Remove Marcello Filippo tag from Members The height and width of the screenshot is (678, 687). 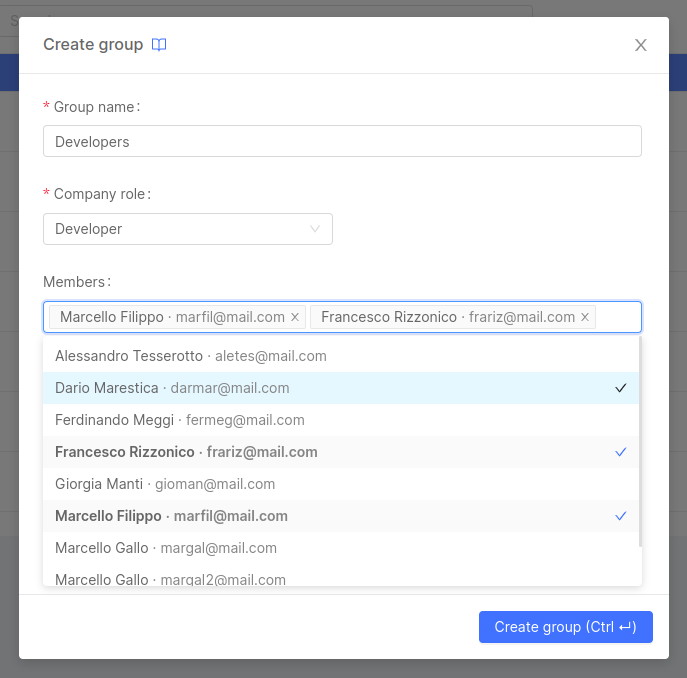295,317
